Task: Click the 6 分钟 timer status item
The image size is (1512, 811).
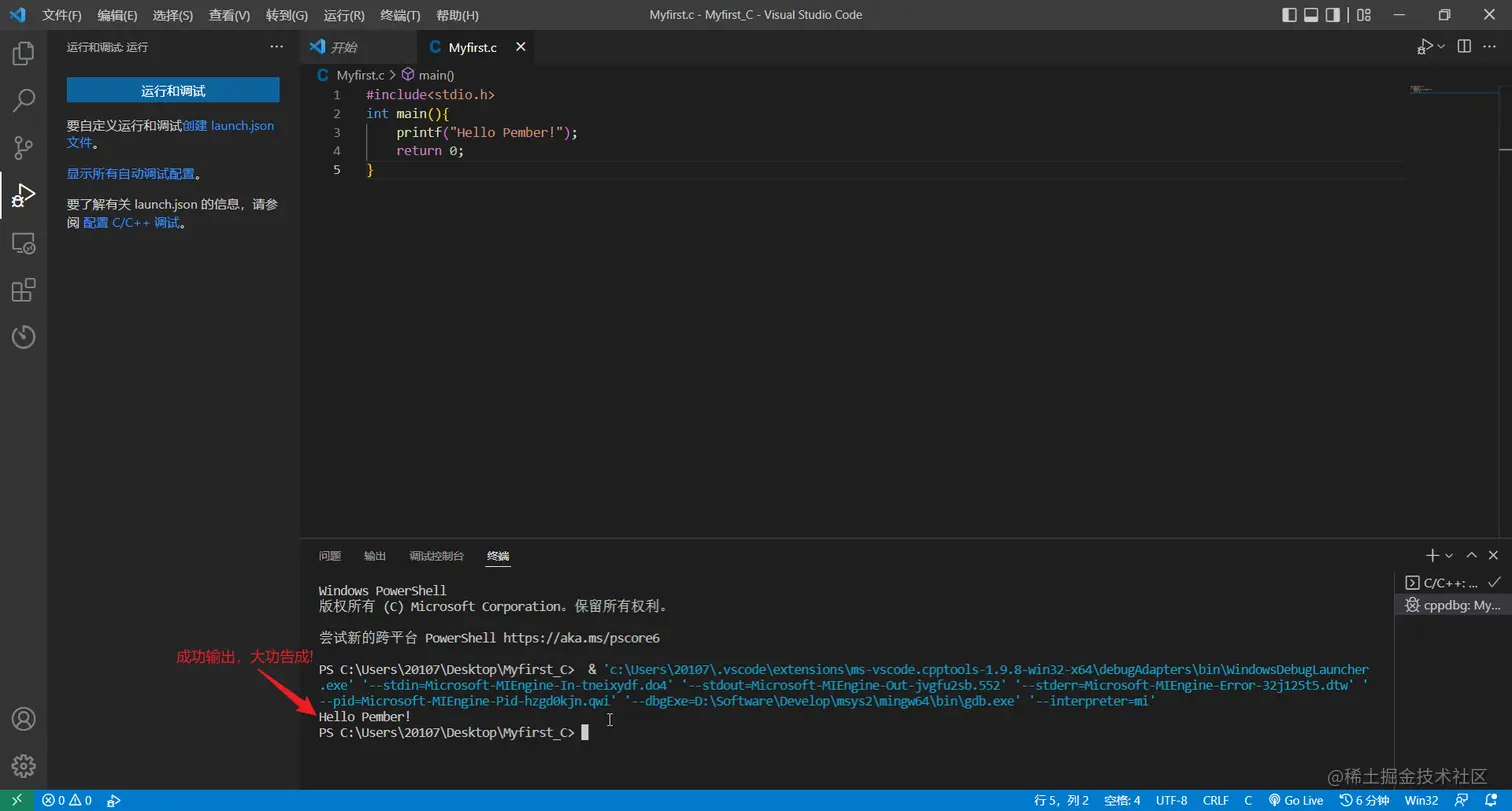Action: point(1366,800)
